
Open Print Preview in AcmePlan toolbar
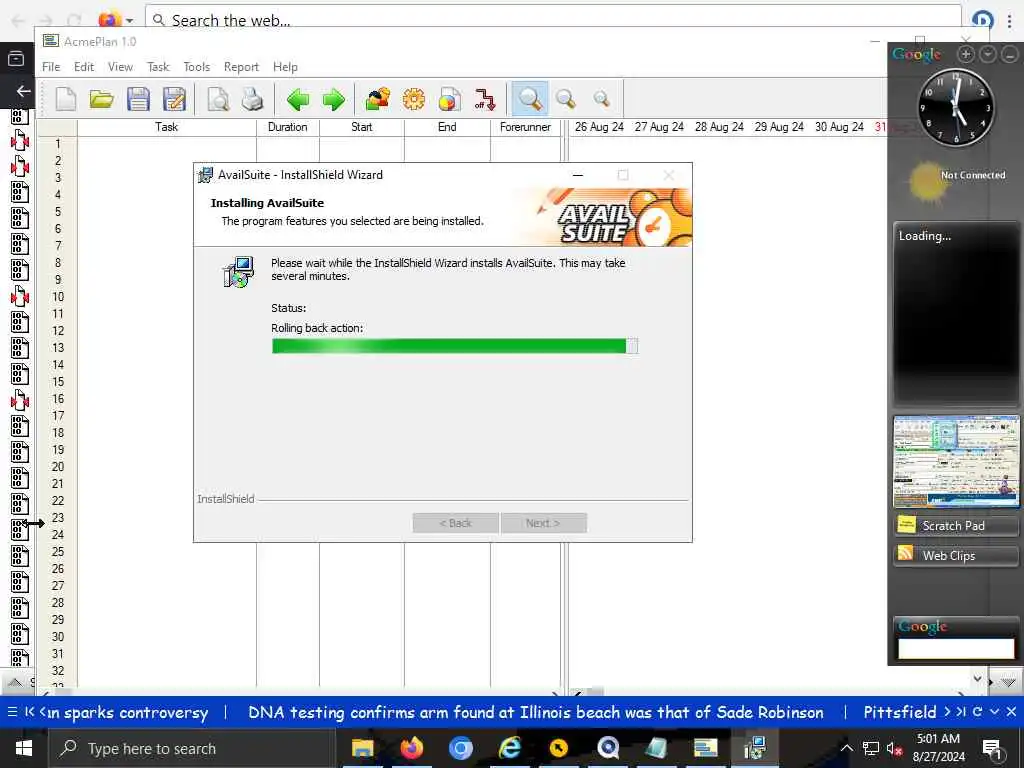coord(217,99)
